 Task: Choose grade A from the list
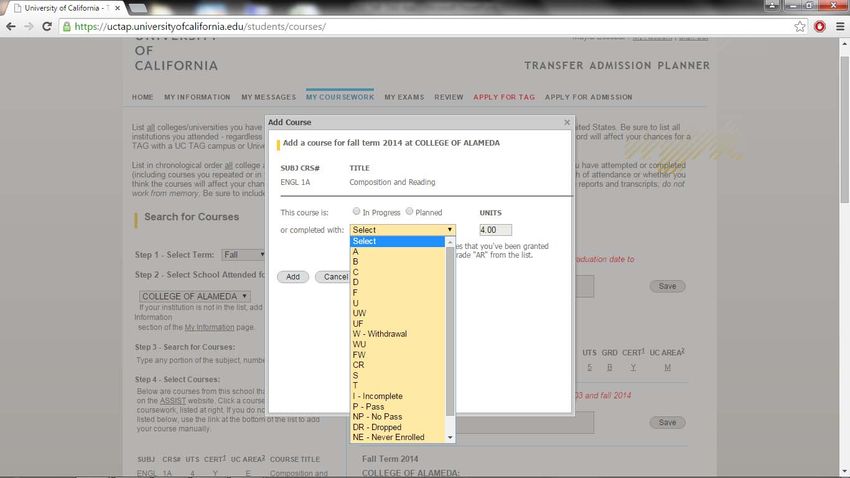397,251
